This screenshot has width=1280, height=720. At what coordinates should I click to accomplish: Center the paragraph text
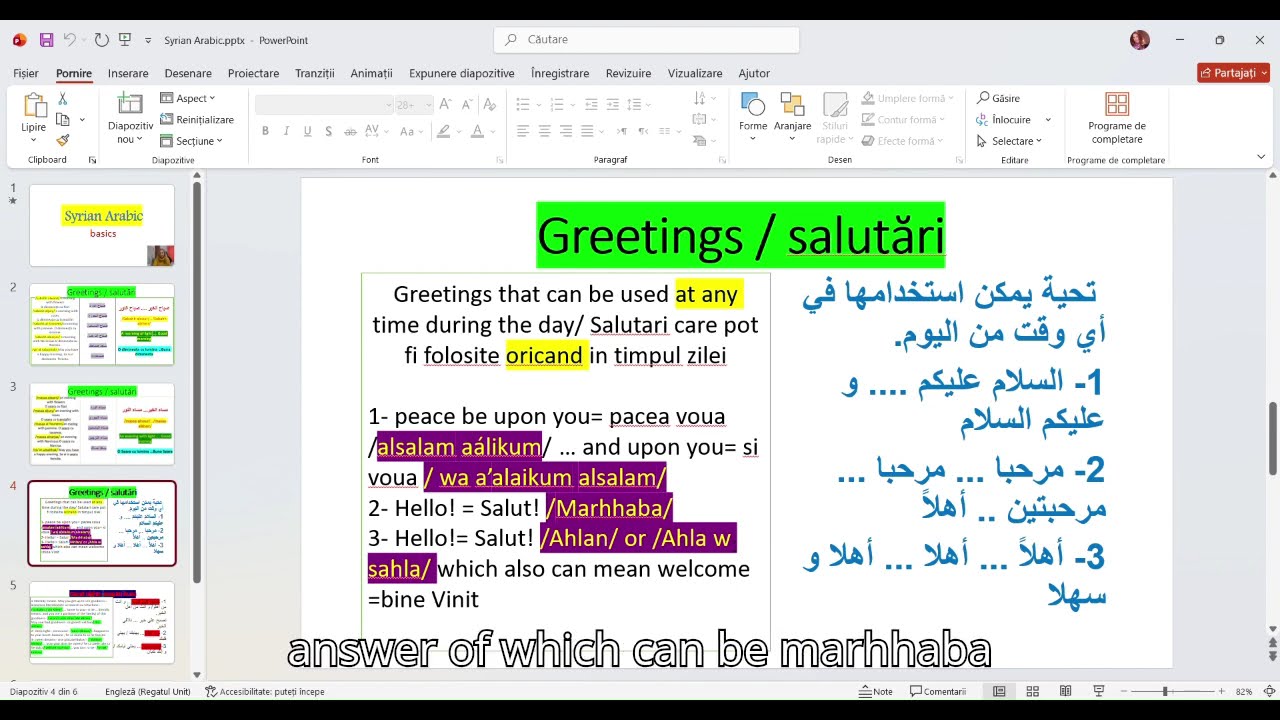click(x=545, y=131)
